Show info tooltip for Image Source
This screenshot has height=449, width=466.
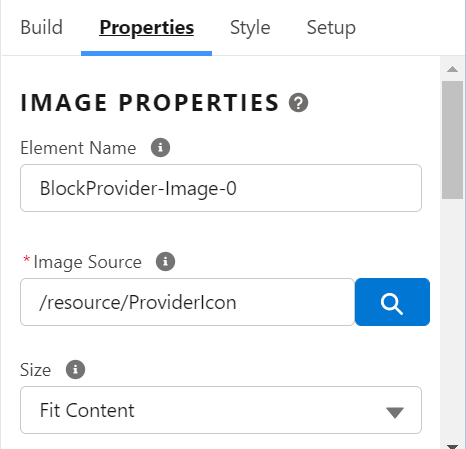tap(165, 261)
